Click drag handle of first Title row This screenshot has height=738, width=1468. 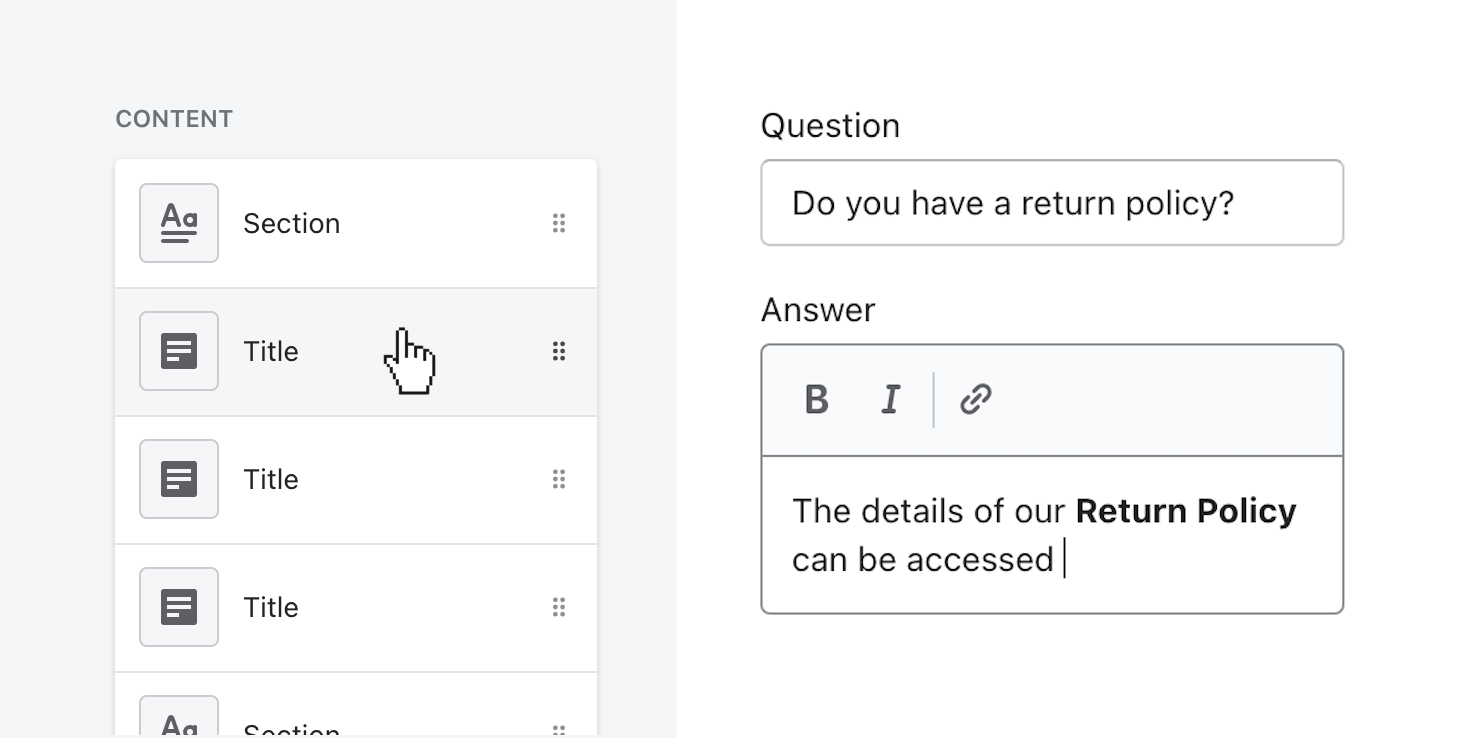click(559, 351)
